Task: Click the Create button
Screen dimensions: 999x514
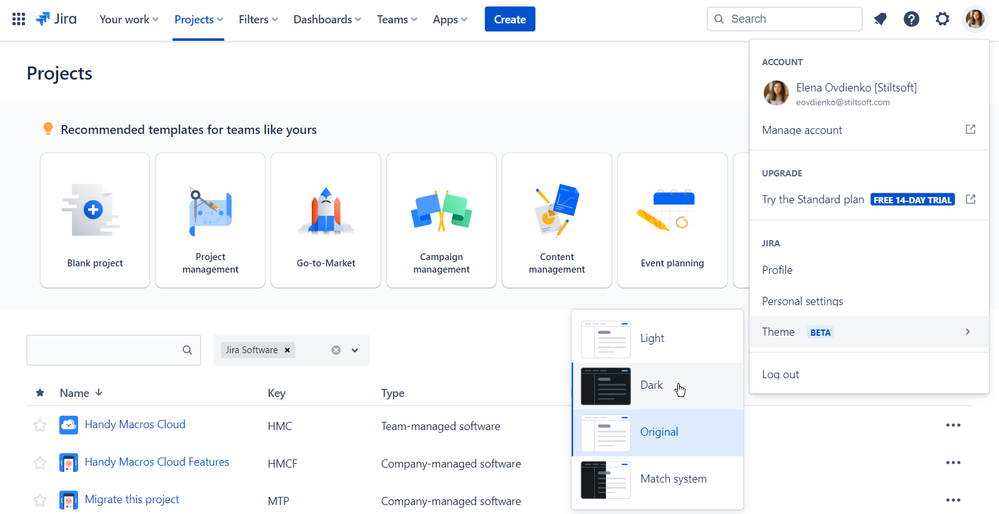Action: coord(510,19)
